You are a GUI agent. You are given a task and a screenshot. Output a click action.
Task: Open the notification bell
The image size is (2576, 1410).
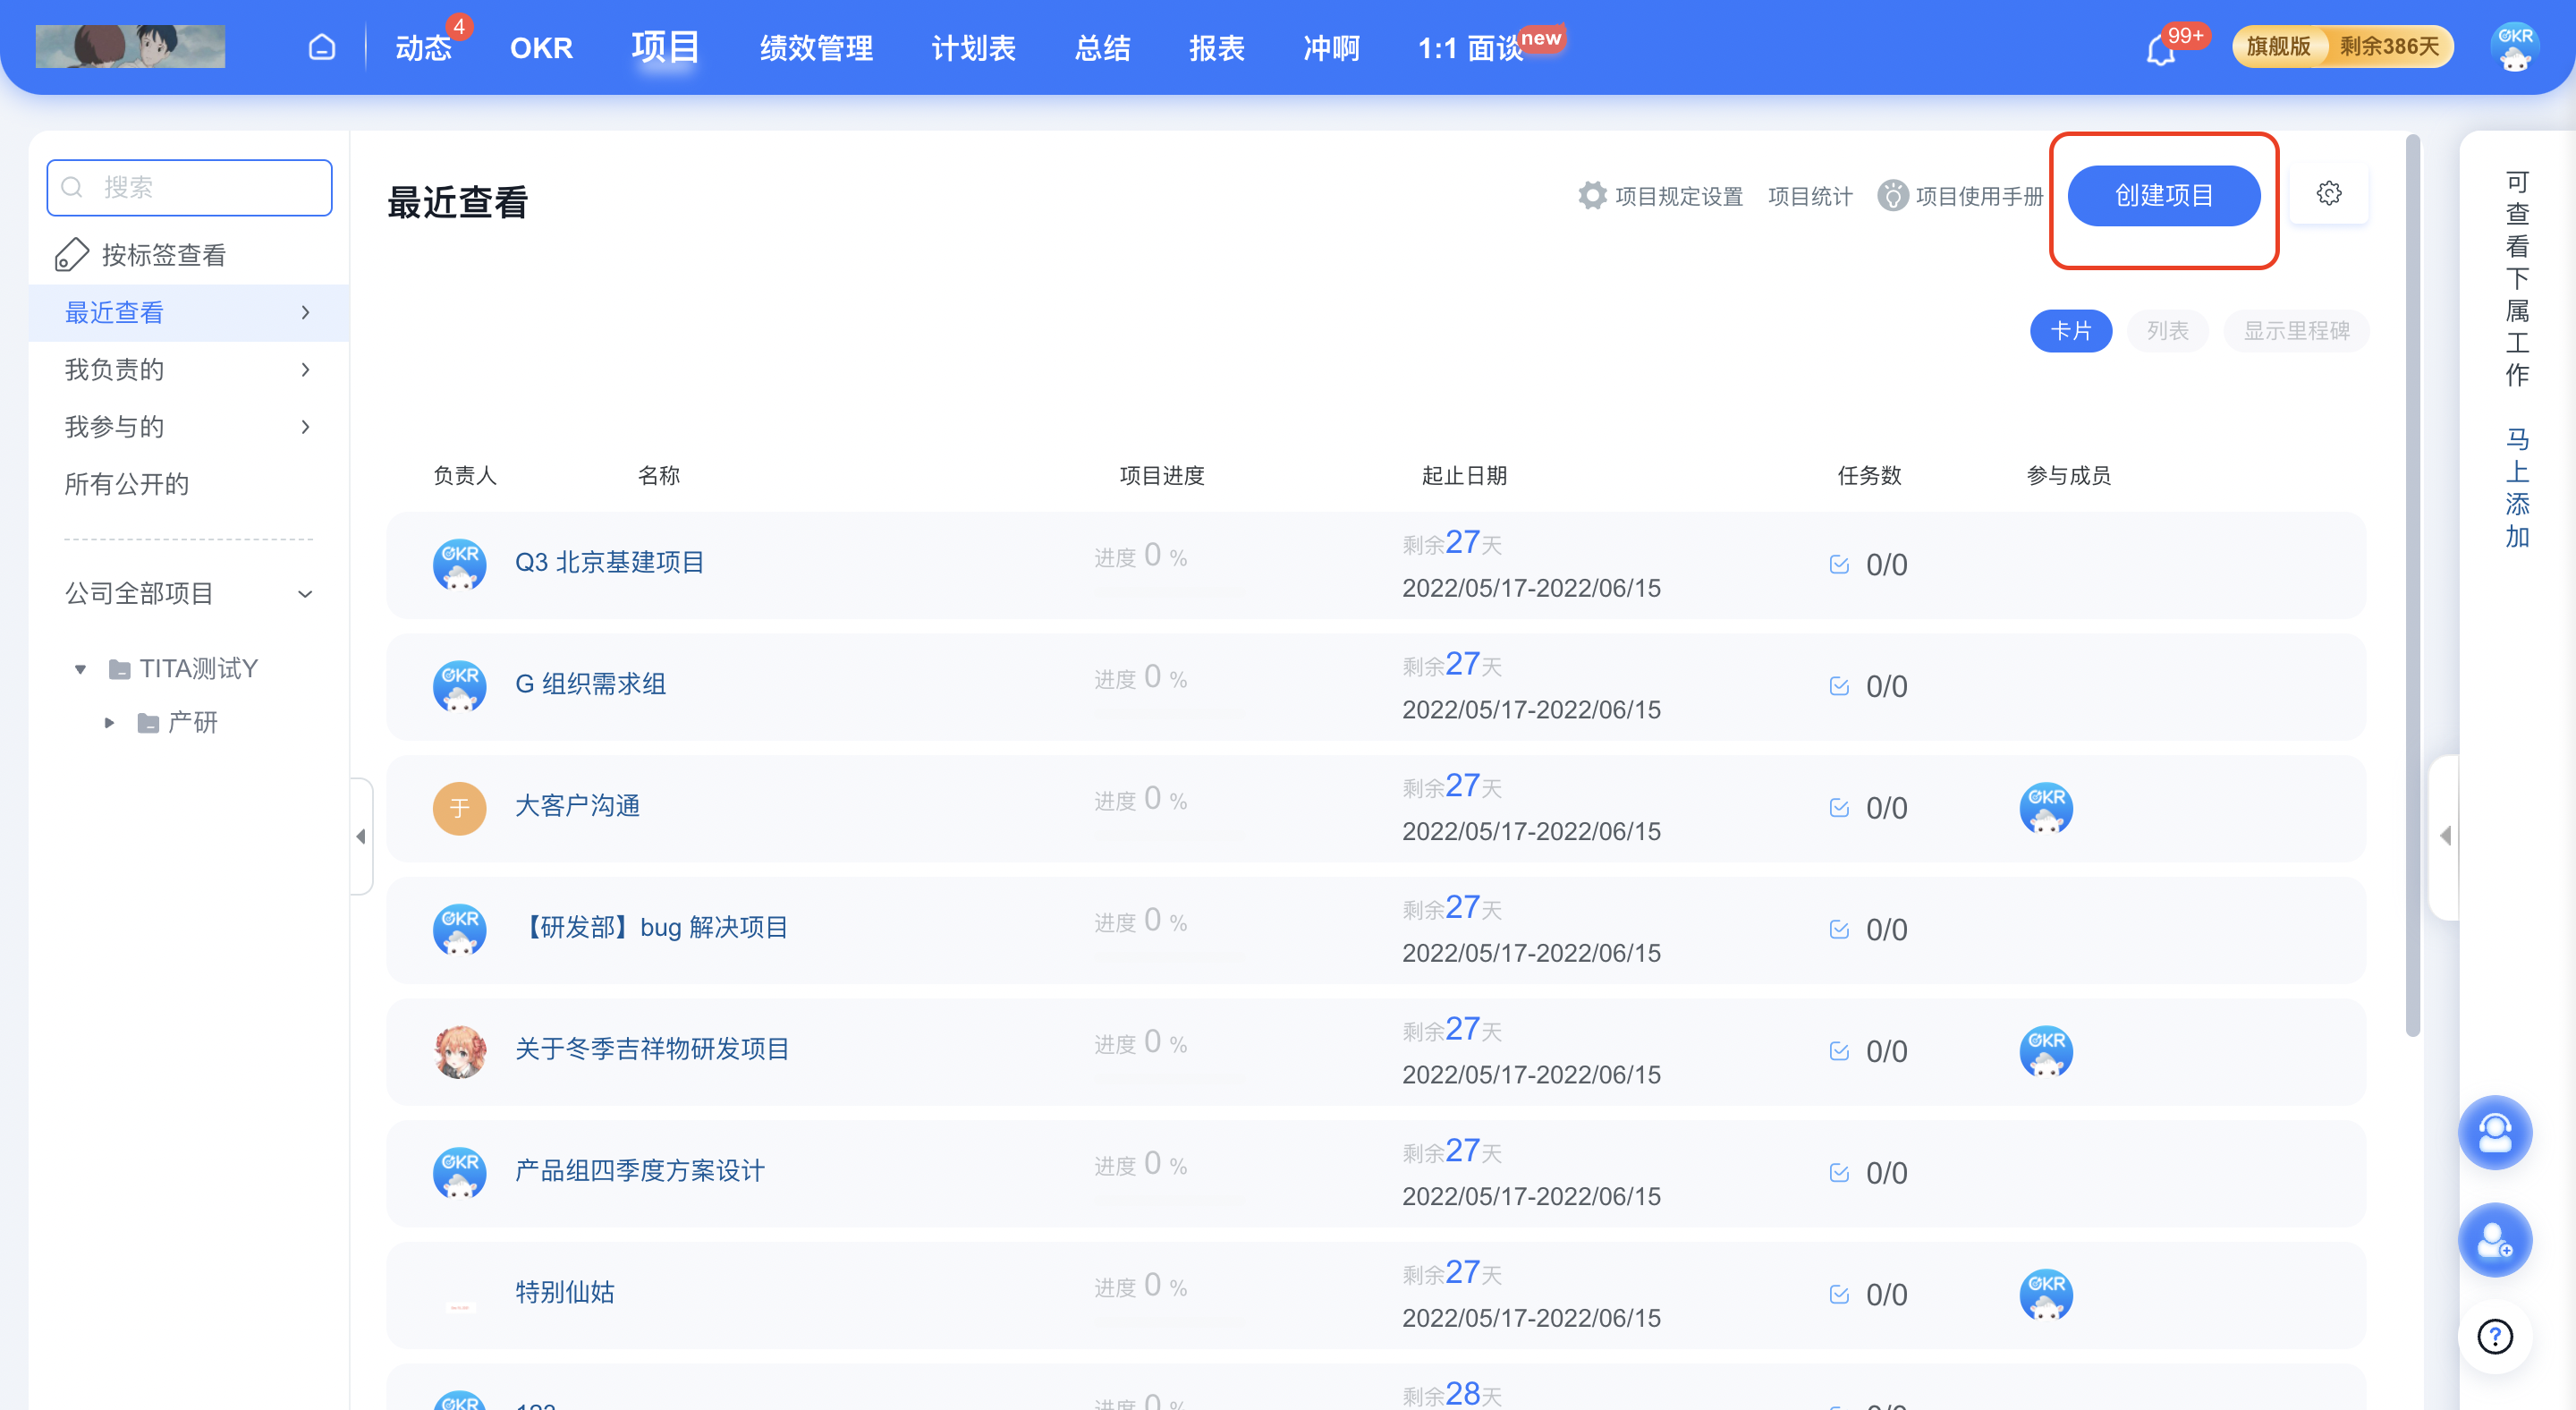[2160, 50]
